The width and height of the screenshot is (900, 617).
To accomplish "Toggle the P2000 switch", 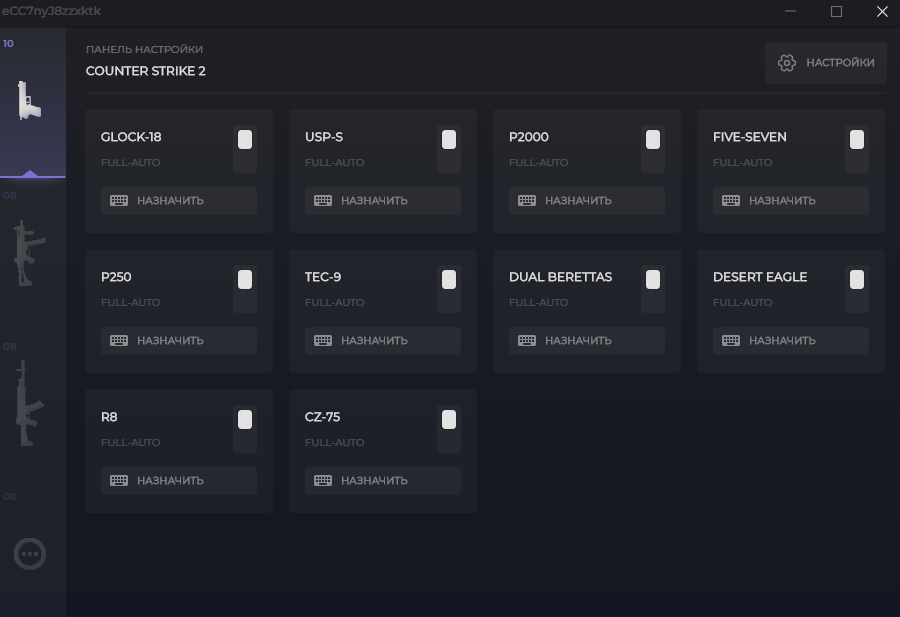I will coord(653,149).
